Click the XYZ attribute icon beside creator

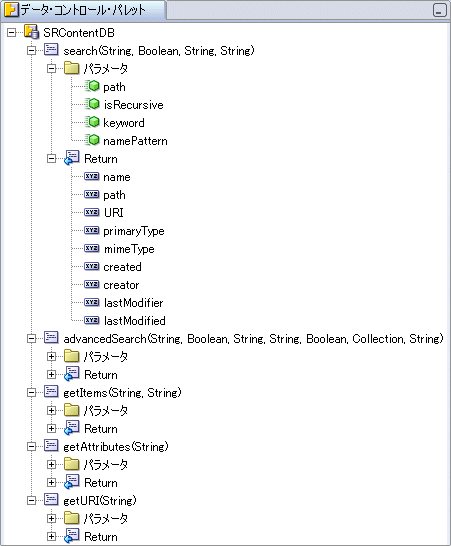point(92,284)
